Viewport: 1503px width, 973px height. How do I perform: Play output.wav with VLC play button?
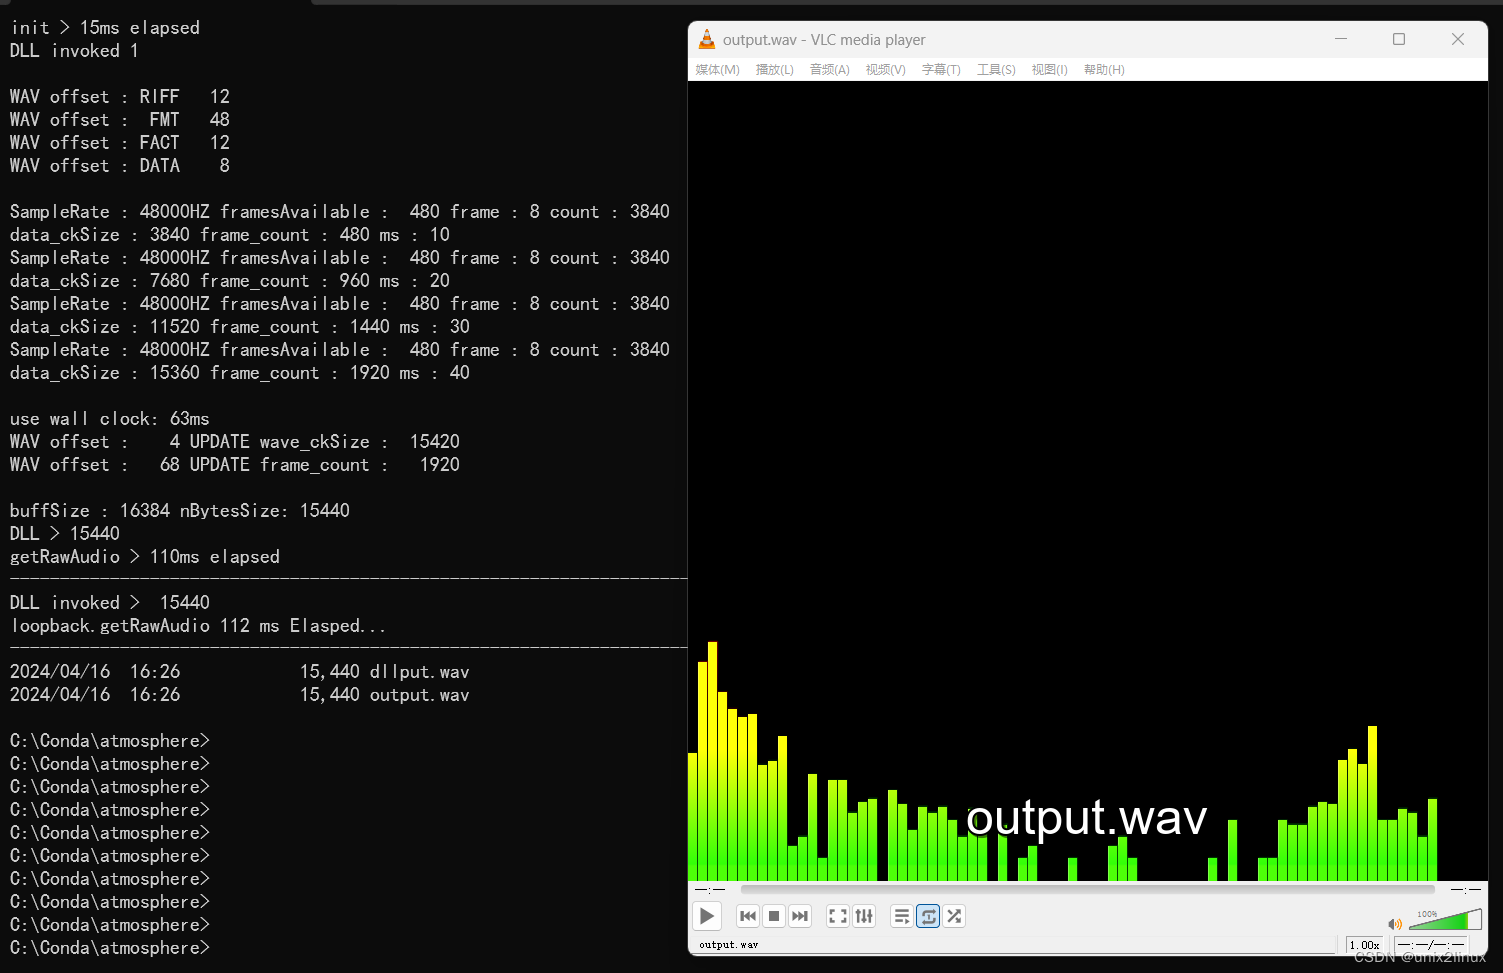click(706, 916)
